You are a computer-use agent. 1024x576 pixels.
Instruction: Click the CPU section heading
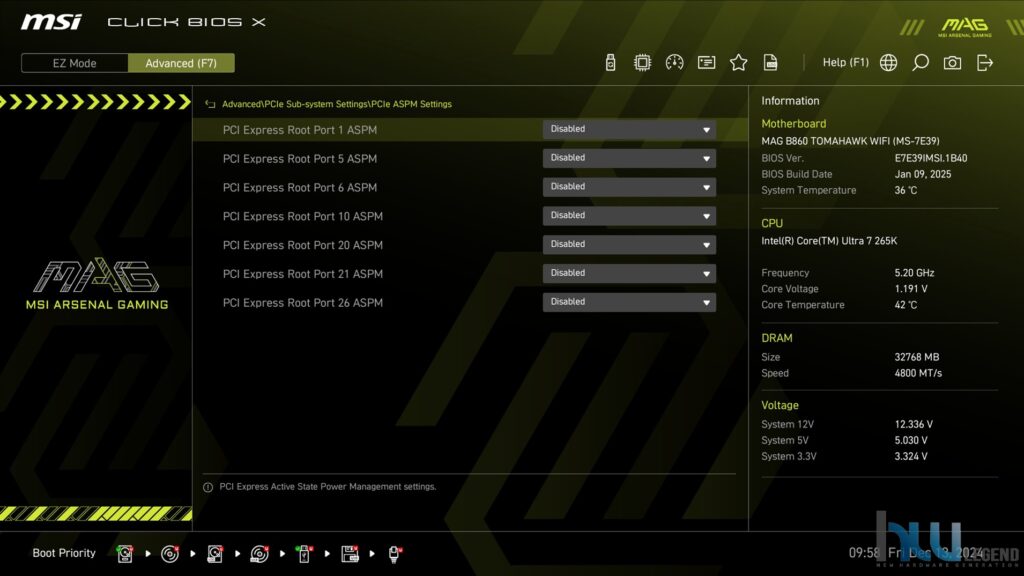coord(772,223)
